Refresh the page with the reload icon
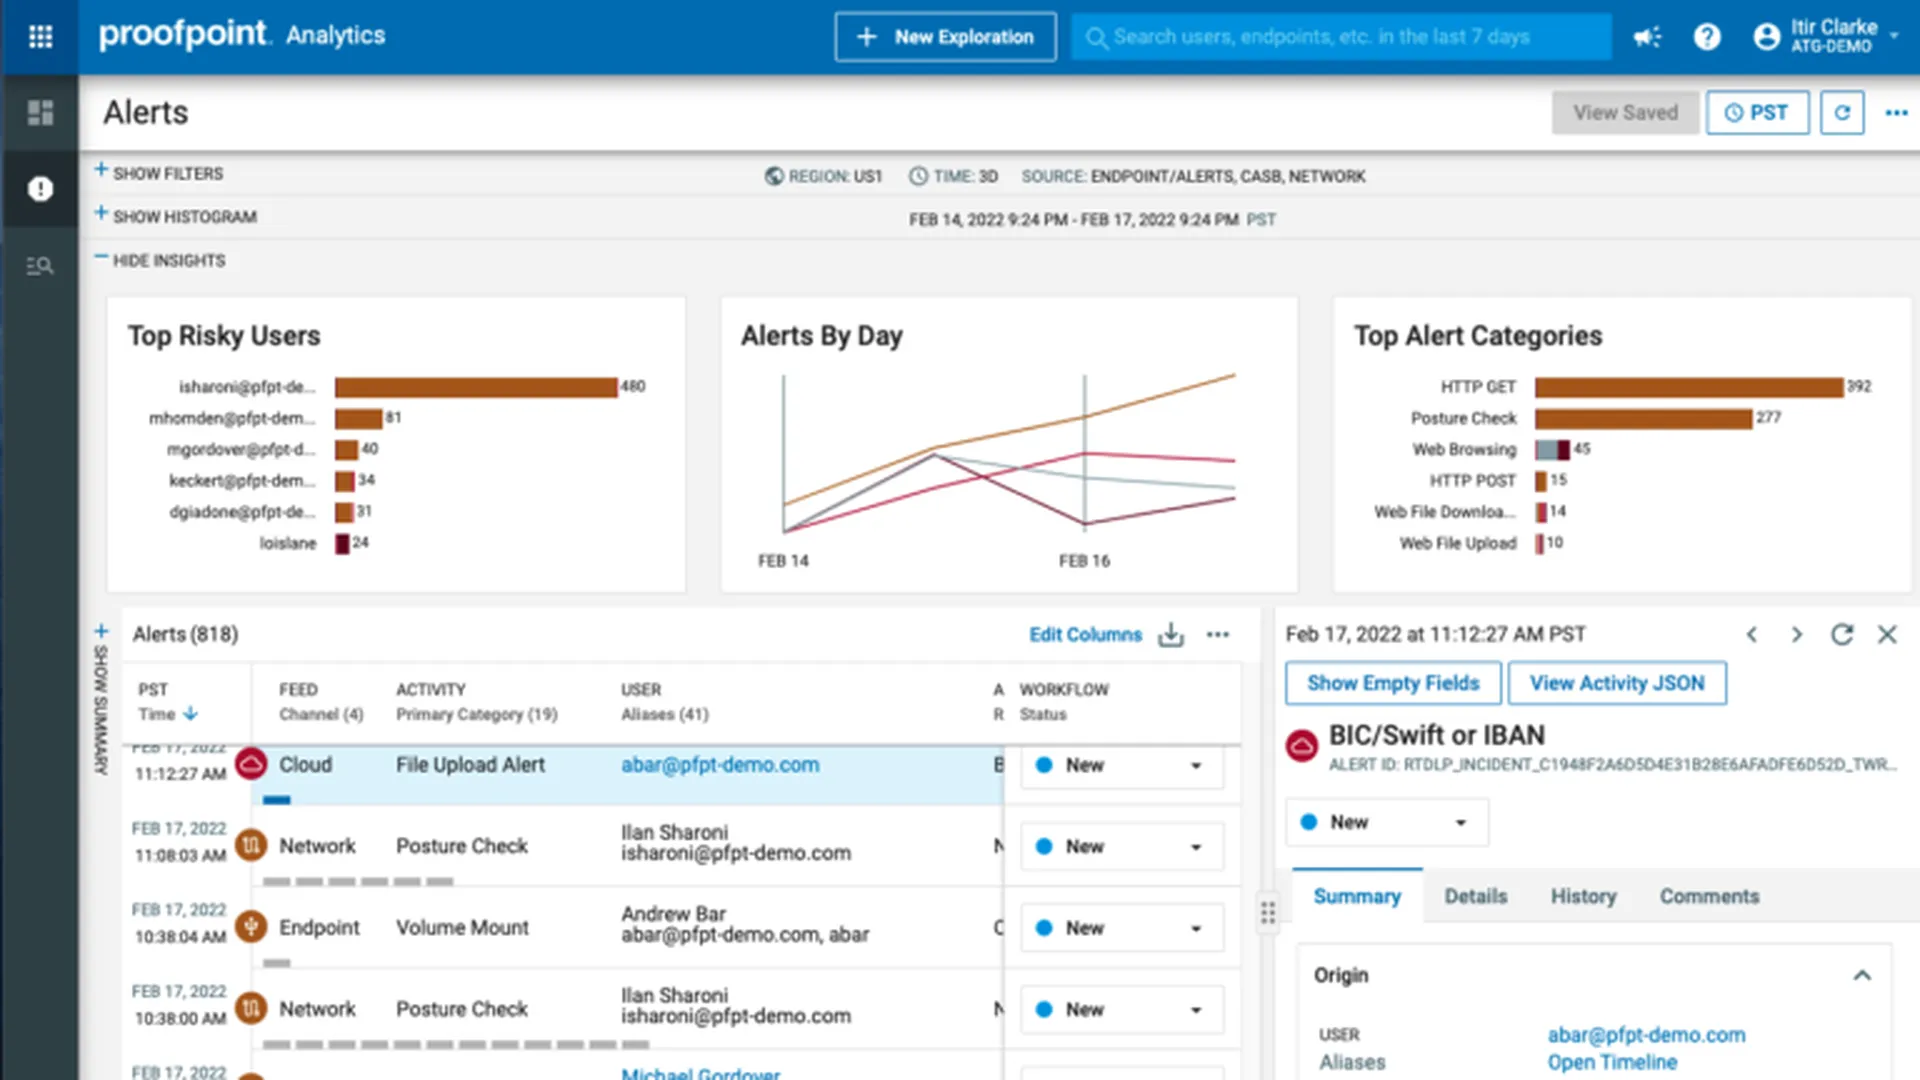 pyautogui.click(x=1842, y=112)
